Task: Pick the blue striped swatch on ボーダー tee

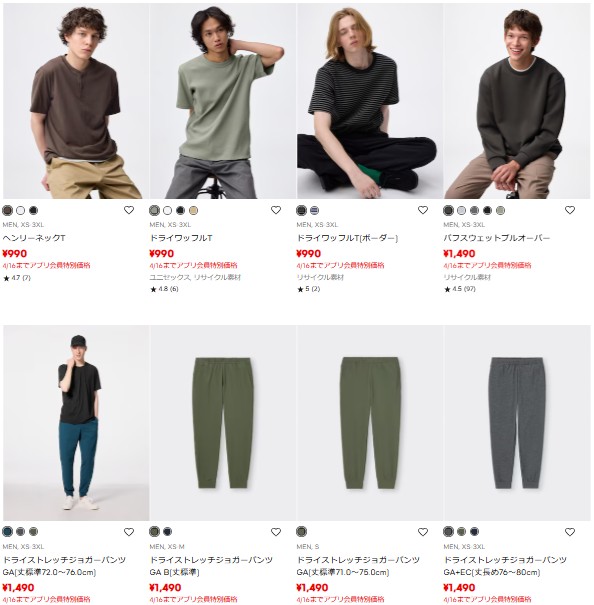Action: coord(315,210)
